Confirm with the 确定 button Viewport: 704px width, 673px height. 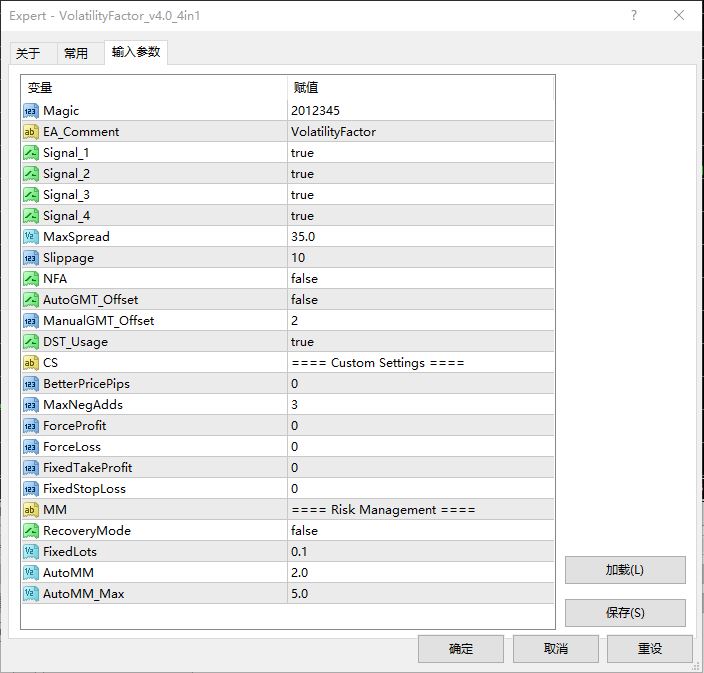coord(461,649)
